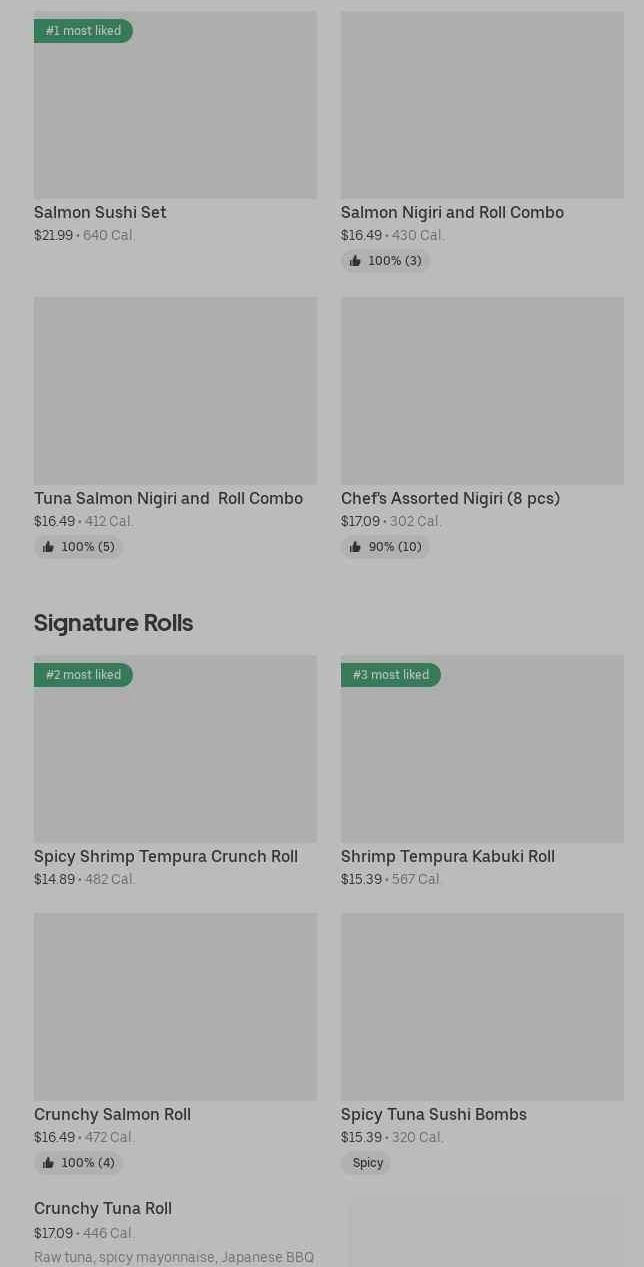Select the Crunchy Tuna Roll listing
The image size is (644, 1267).
tap(103, 1209)
